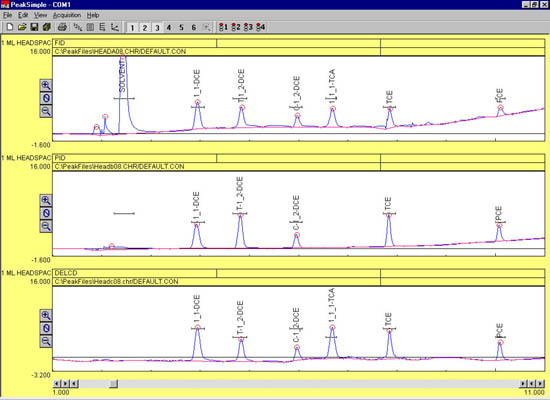Open the View menu
This screenshot has height=400, width=550.
coord(40,15)
